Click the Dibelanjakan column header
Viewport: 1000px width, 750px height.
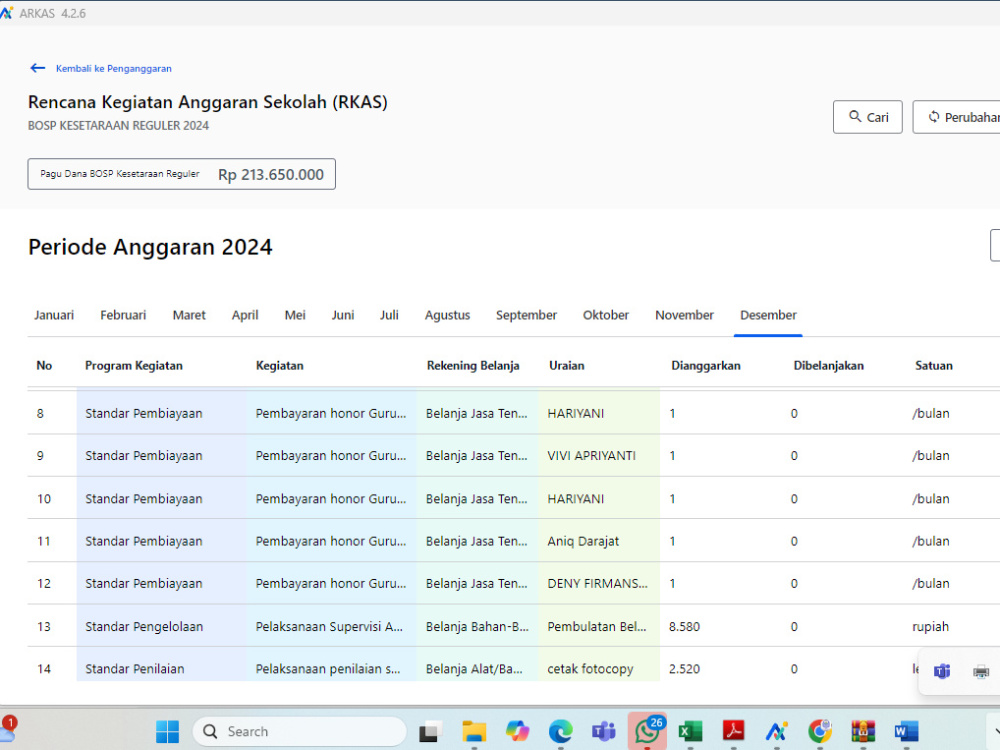coord(828,365)
